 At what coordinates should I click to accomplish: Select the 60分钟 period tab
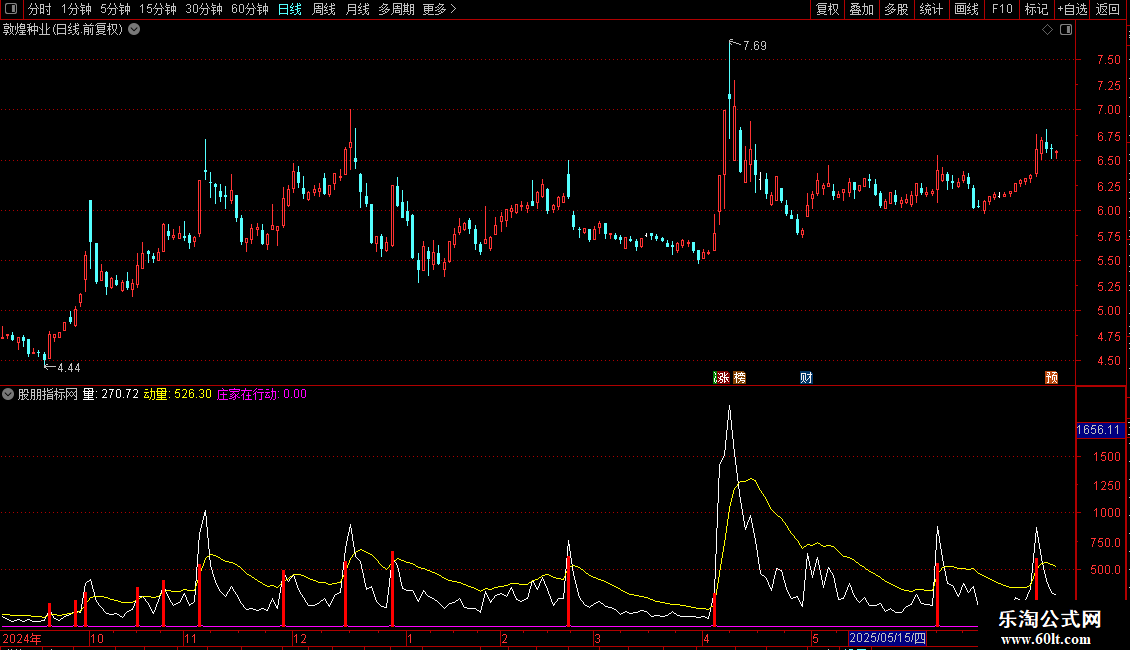pyautogui.click(x=250, y=9)
